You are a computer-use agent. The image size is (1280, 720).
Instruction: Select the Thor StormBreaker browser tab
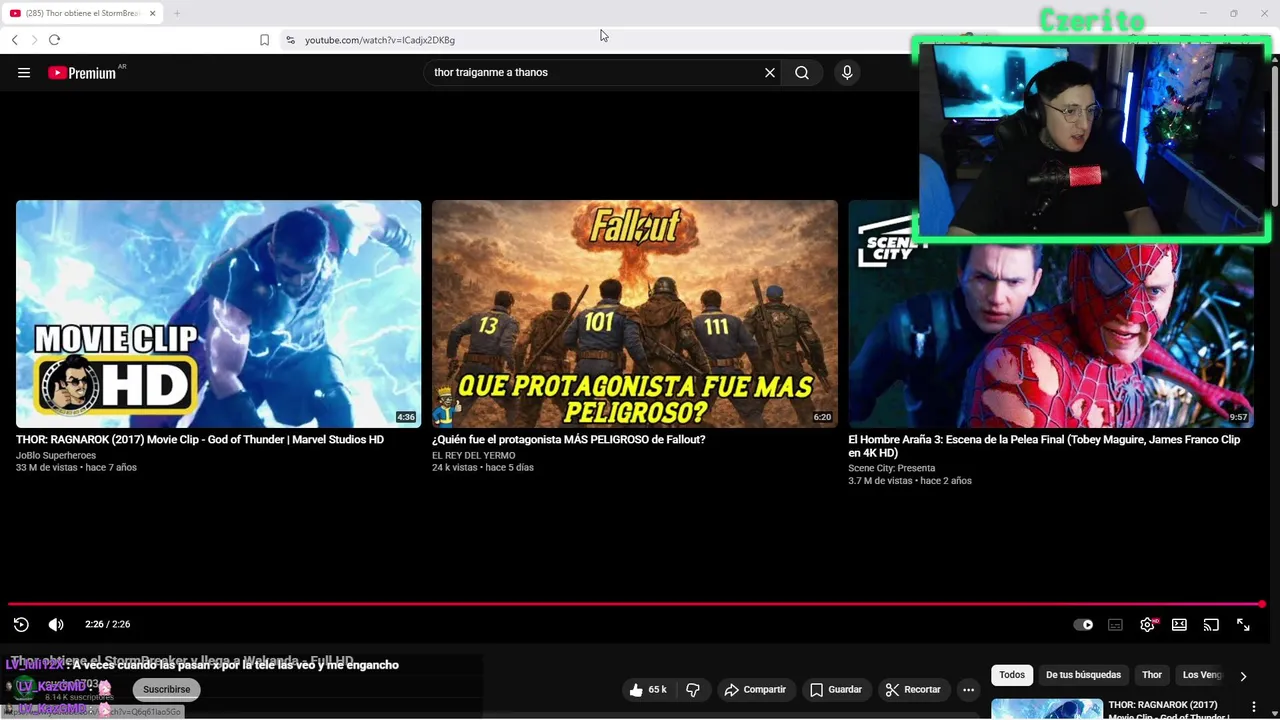click(x=82, y=13)
